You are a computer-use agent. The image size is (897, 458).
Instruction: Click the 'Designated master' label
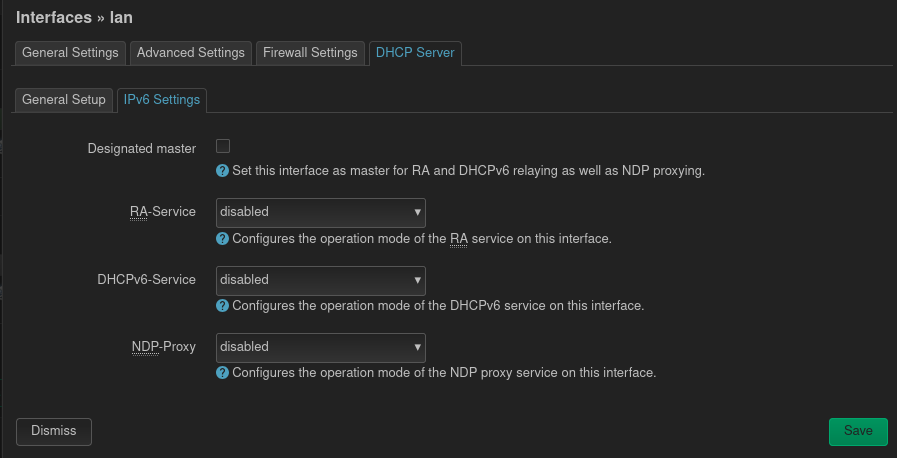(141, 149)
